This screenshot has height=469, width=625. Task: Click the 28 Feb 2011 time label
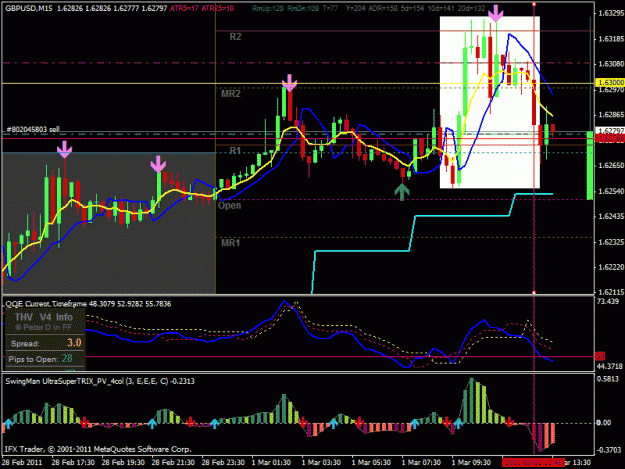click(22, 462)
